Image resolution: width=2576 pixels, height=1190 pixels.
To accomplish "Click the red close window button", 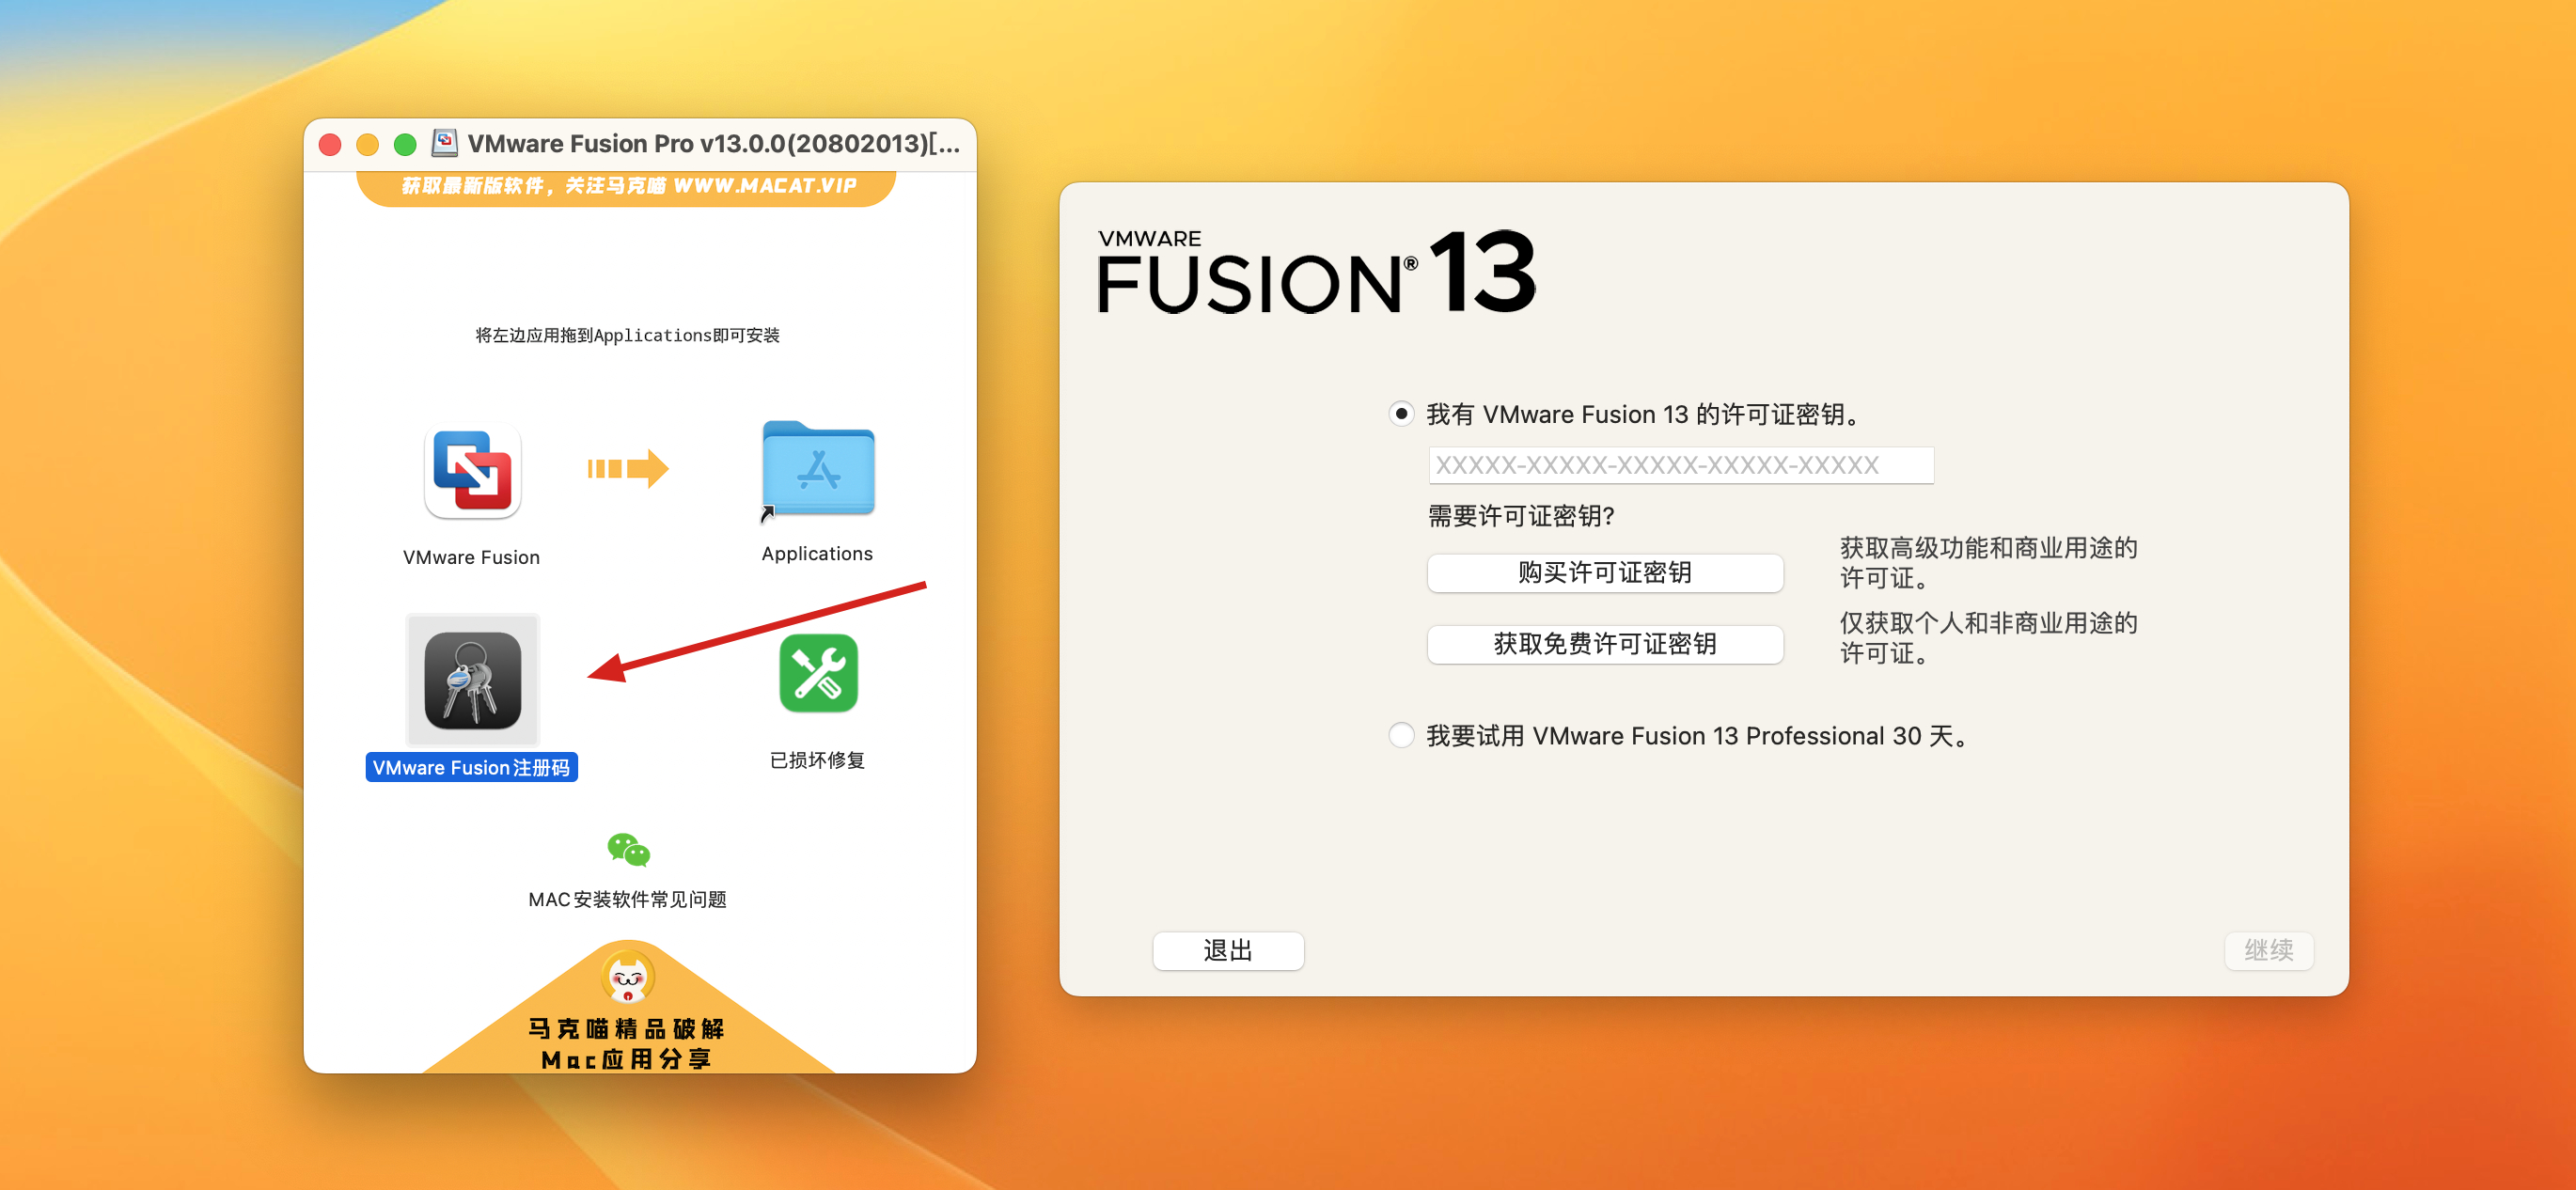I will click(330, 145).
